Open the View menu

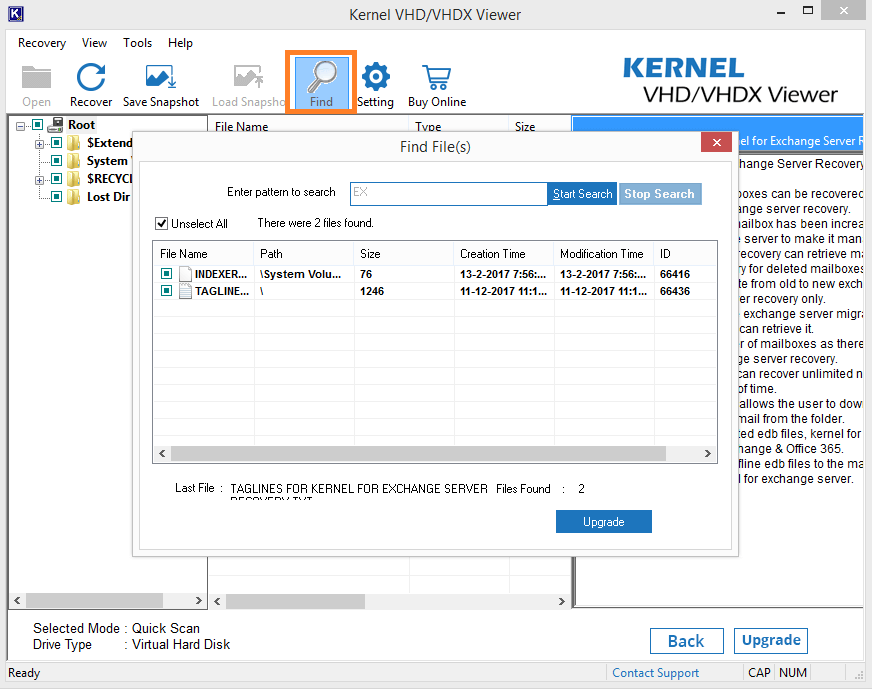click(94, 43)
